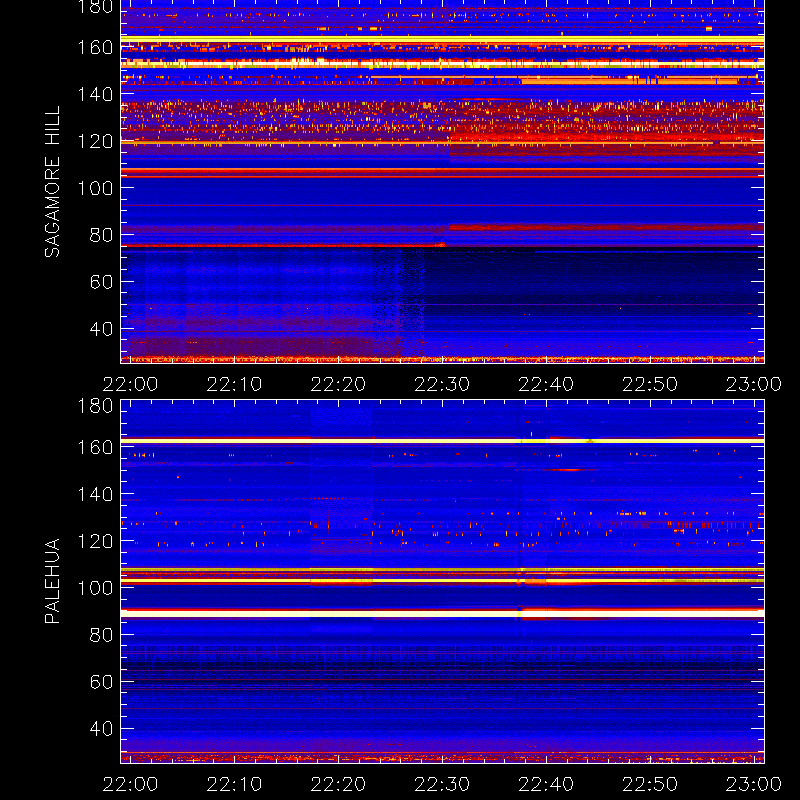Choose the 140 frequency tick on Palehua axis
The image size is (800, 800).
tap(95, 494)
